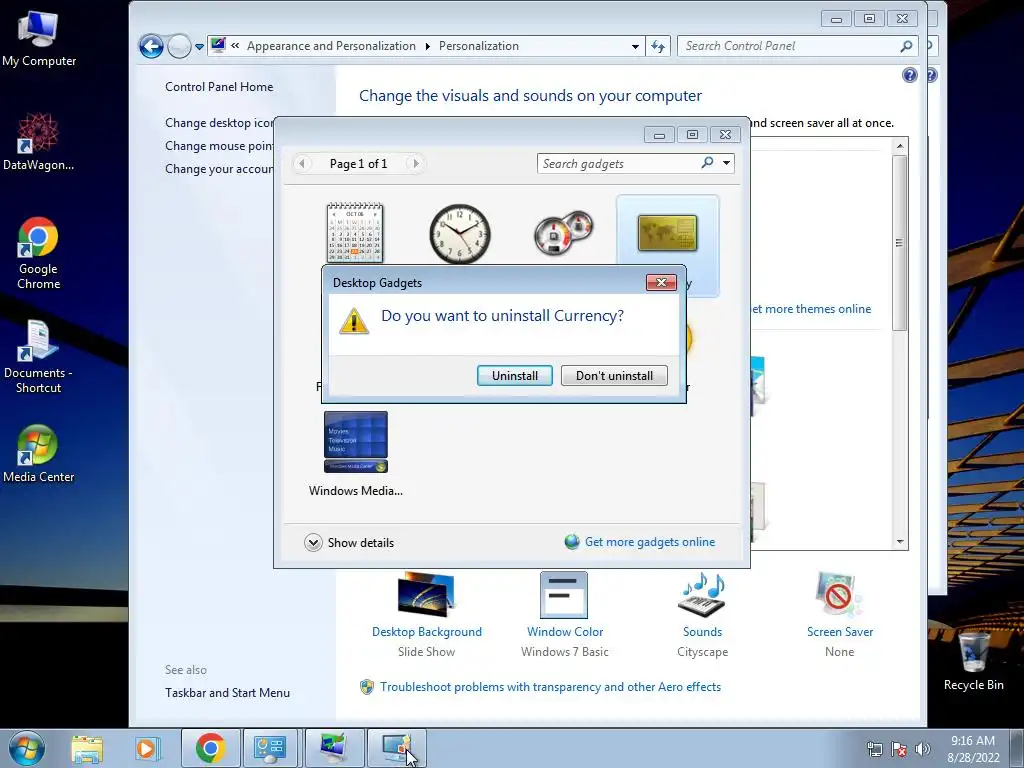Click the Back button in Control Panel
This screenshot has height=768, width=1024.
pyautogui.click(x=151, y=46)
